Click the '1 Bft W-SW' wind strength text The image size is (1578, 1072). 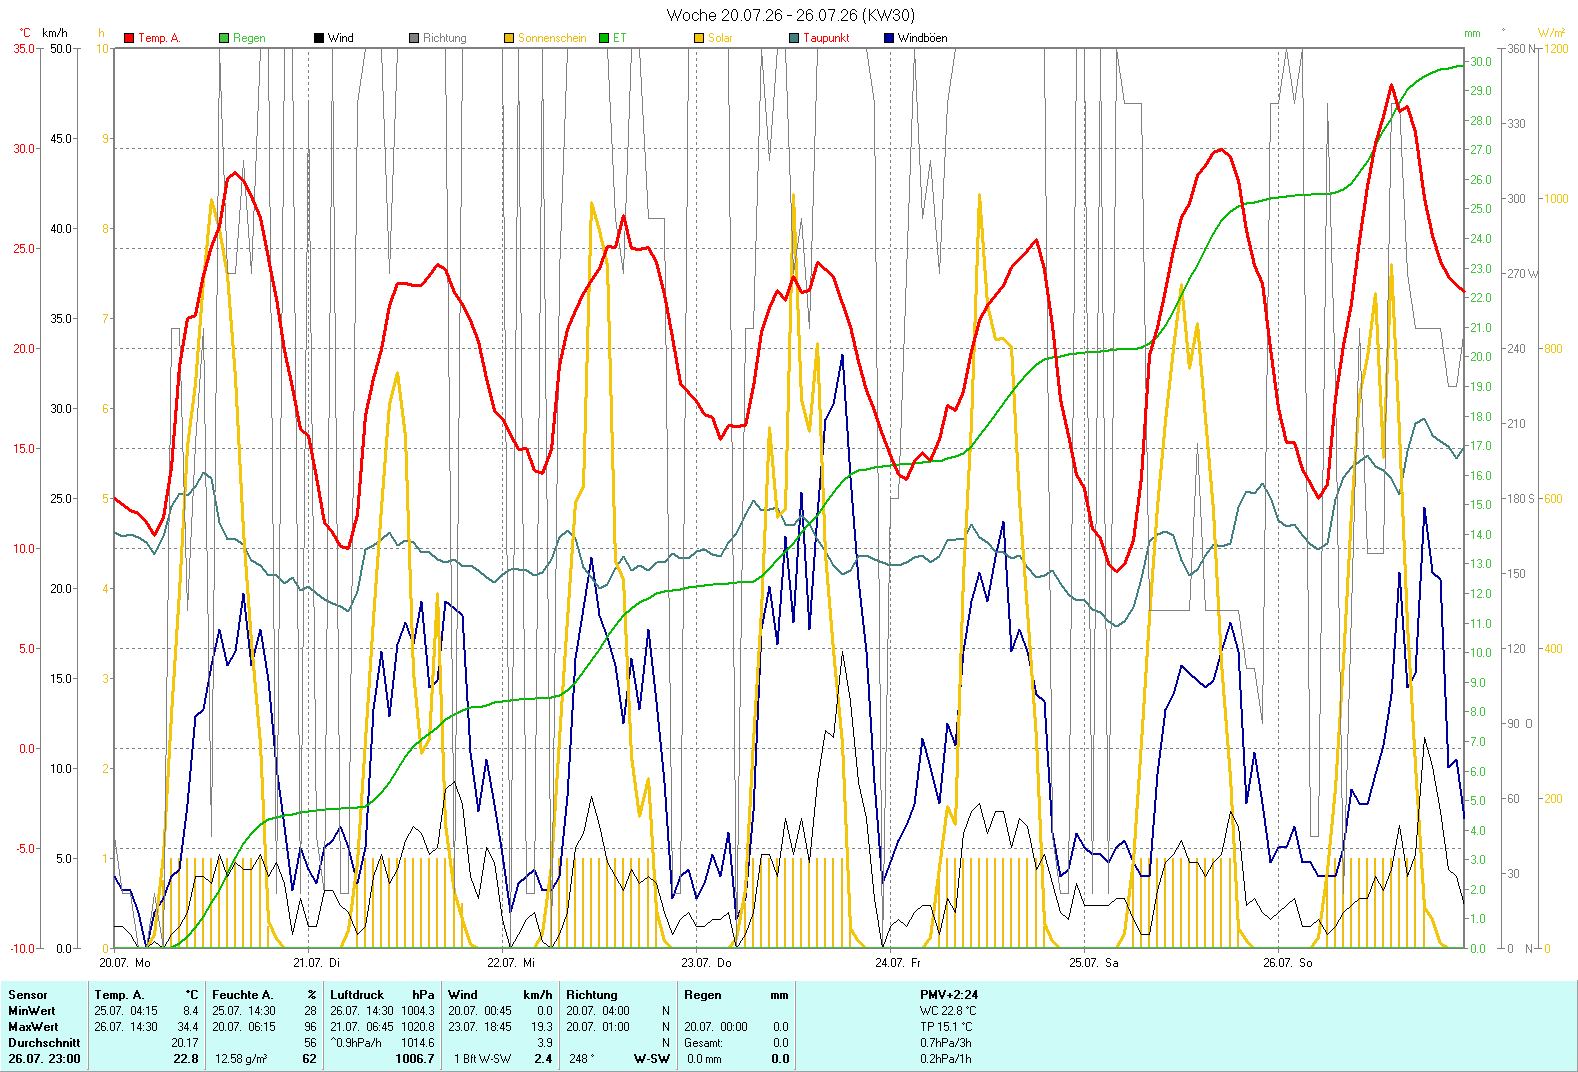tap(482, 1059)
